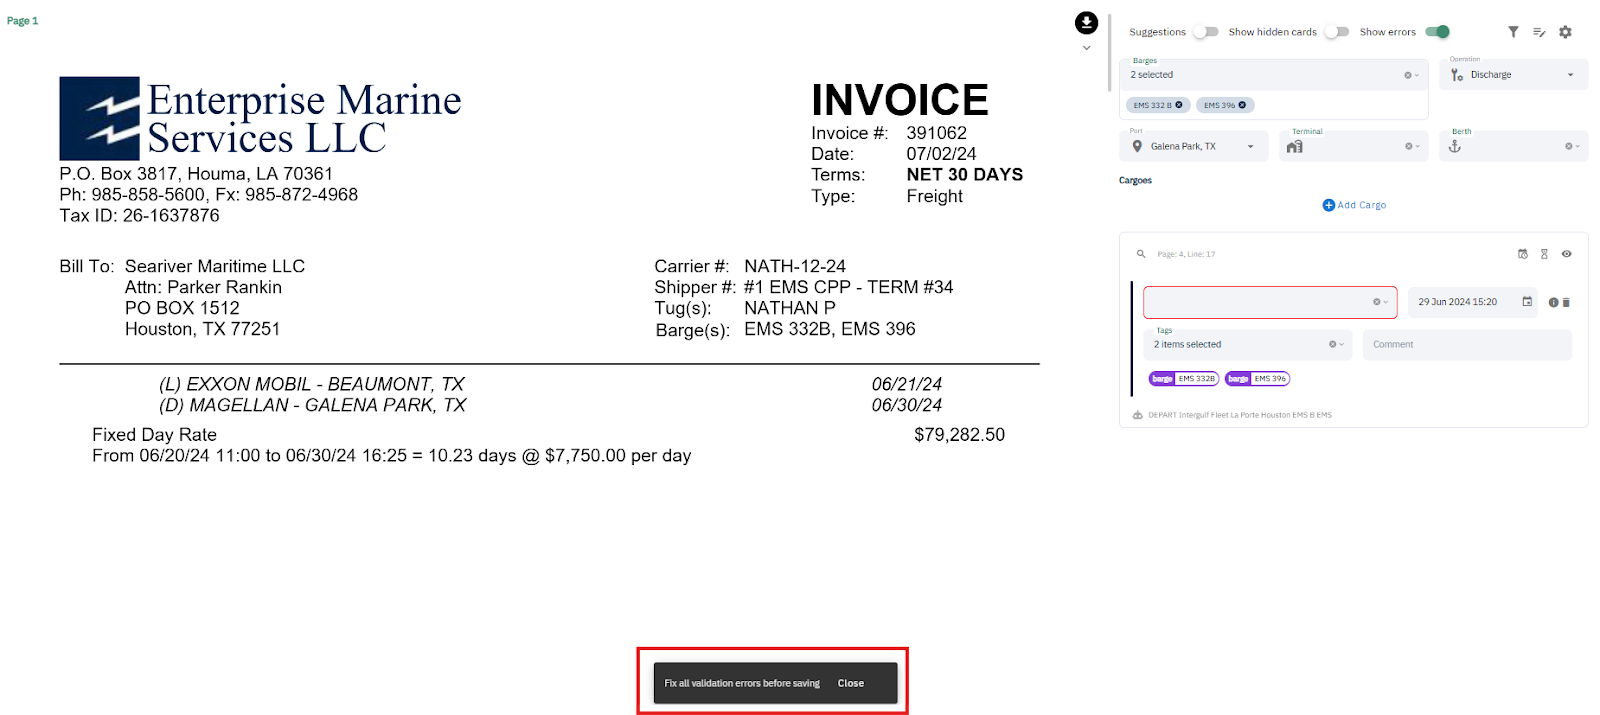Click the event info icon
This screenshot has width=1600, height=715.
point(1553,302)
